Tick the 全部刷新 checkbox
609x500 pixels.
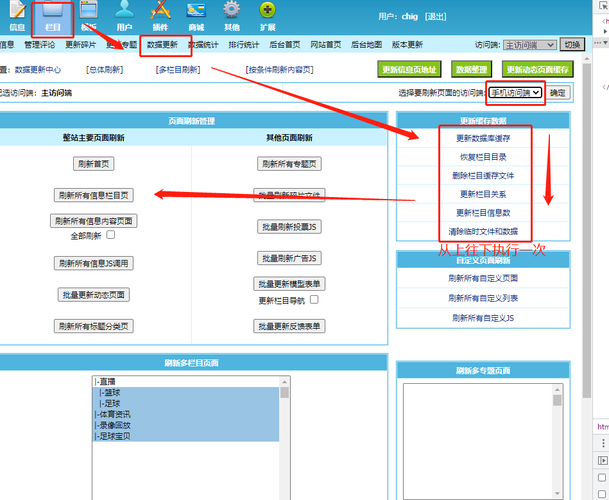pos(111,235)
